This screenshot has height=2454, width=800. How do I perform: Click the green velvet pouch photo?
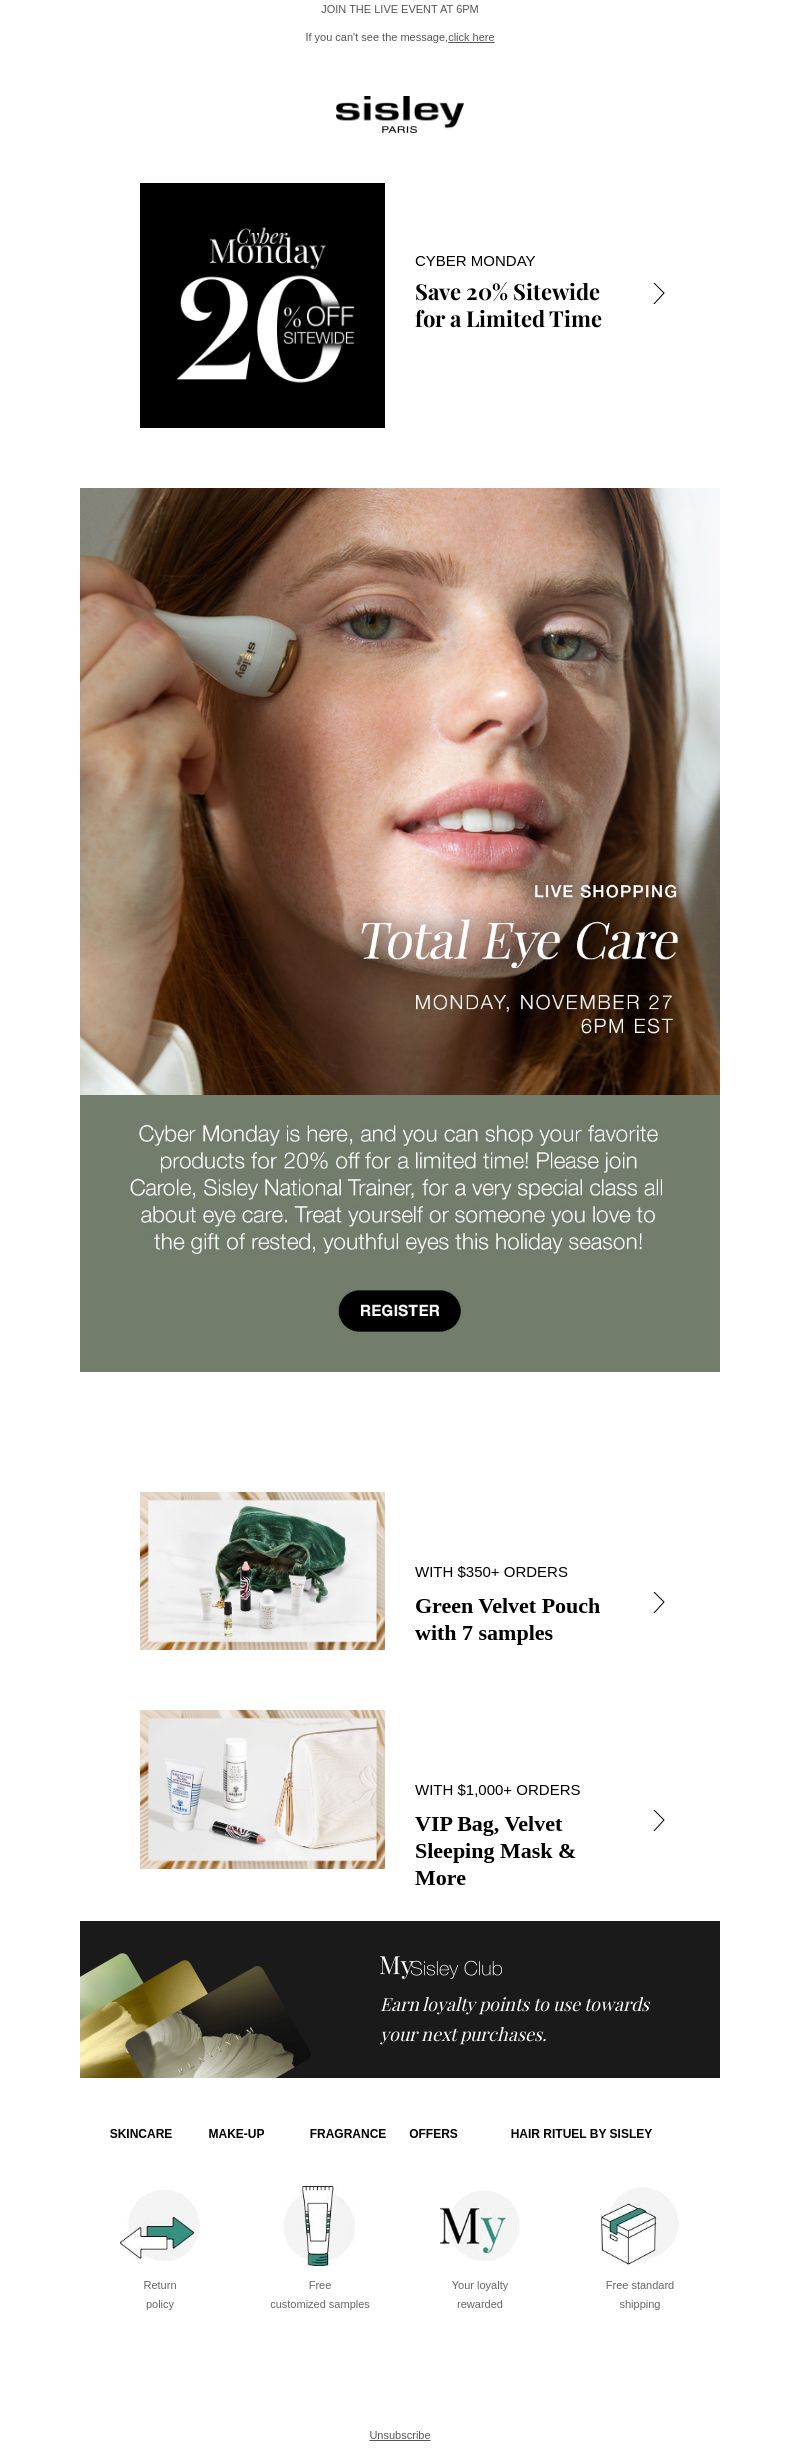(262, 1571)
